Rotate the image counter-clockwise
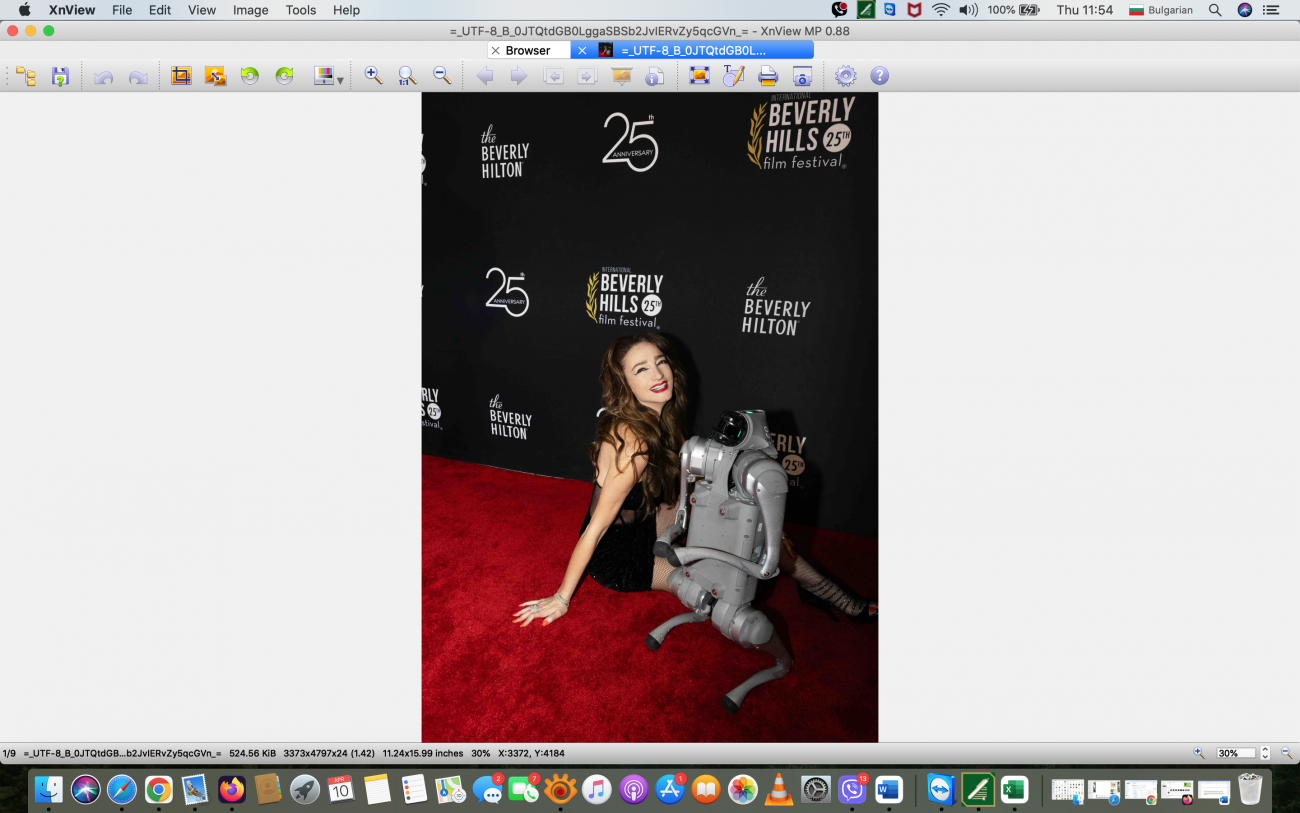The image size is (1300, 813). pyautogui.click(x=250, y=76)
